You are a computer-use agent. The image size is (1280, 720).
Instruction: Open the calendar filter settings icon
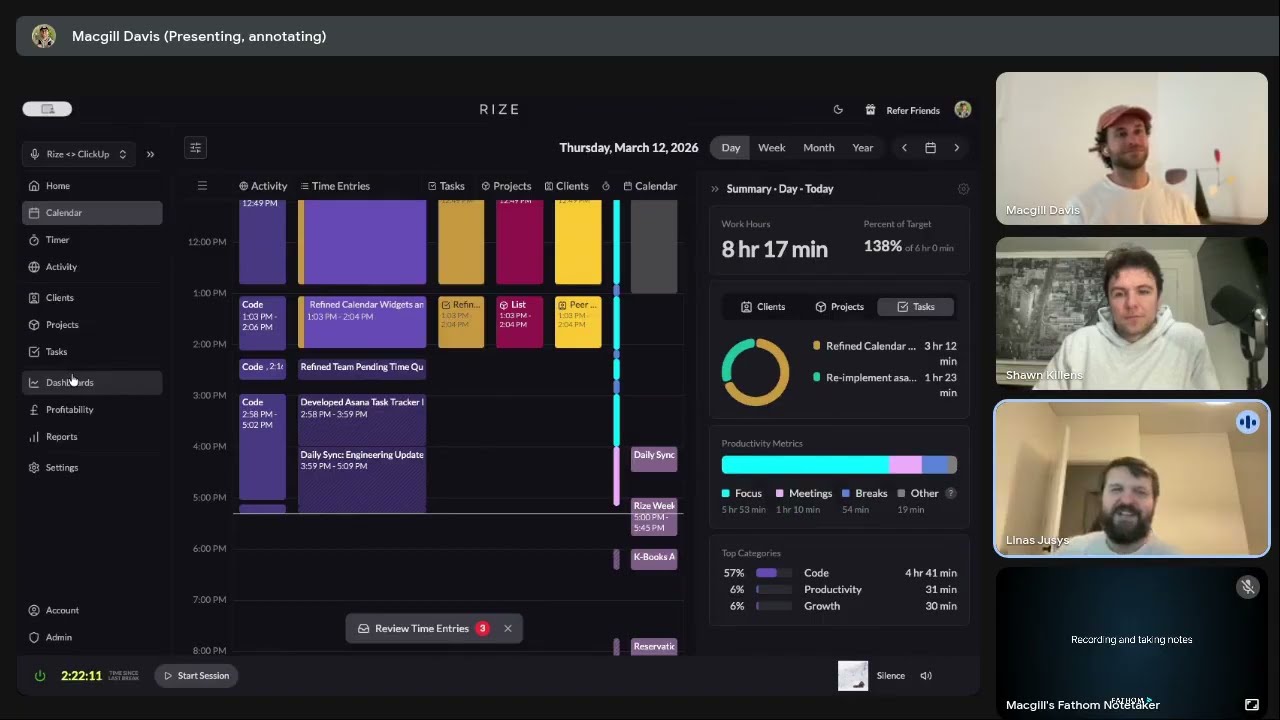(196, 148)
